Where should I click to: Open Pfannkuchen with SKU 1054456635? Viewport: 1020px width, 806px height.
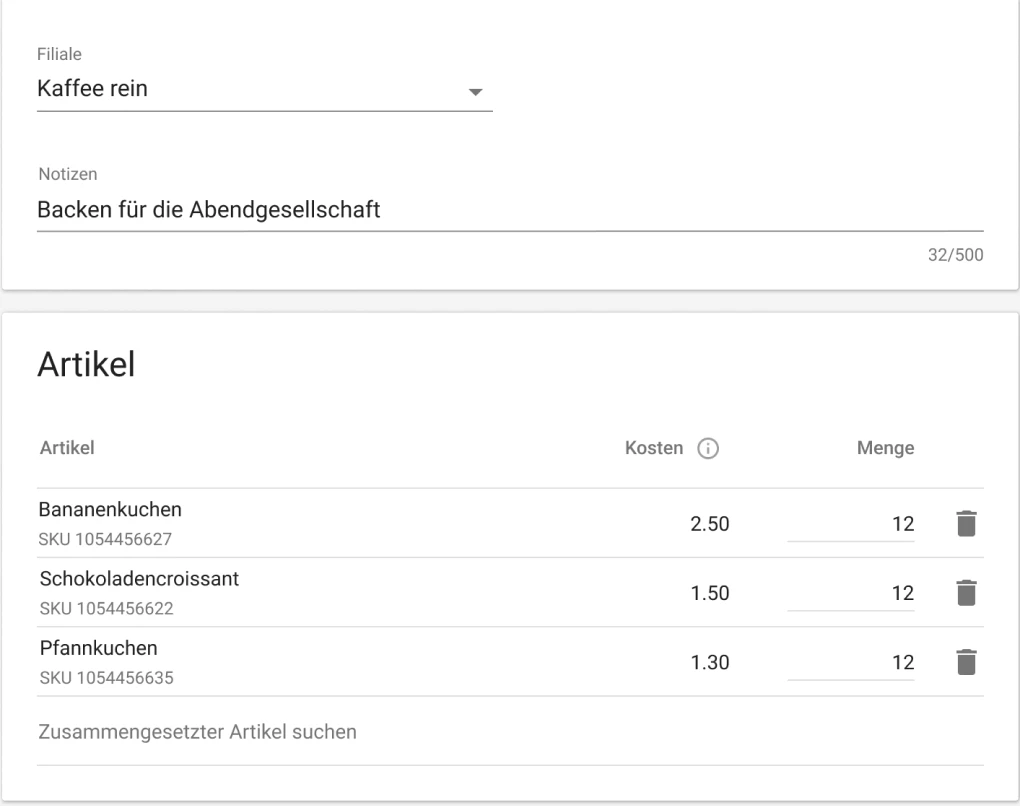100,649
